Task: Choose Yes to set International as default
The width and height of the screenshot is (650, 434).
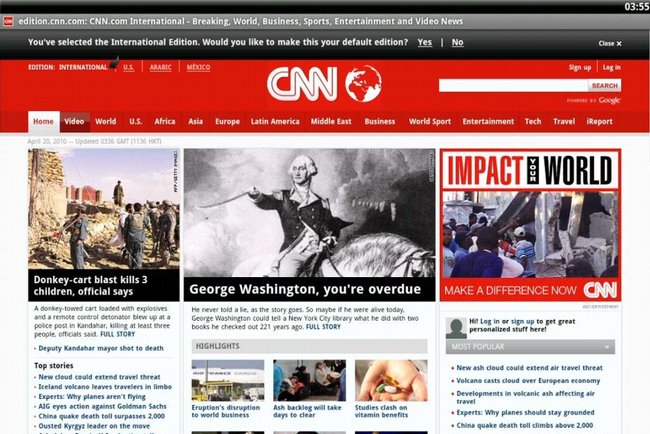Action: (424, 42)
